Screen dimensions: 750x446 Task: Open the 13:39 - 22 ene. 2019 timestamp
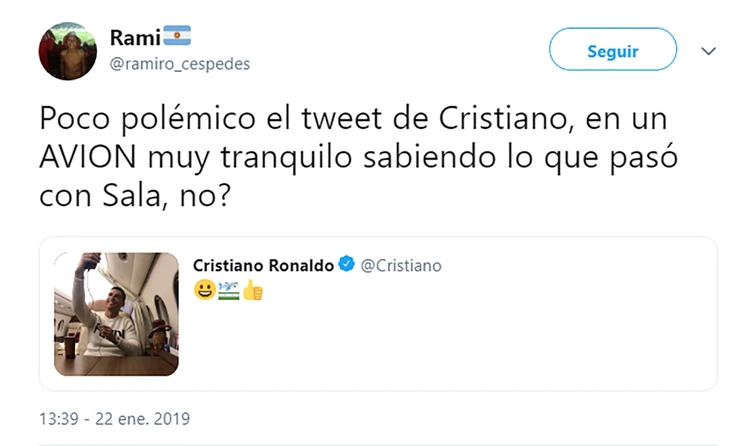[x=114, y=417]
